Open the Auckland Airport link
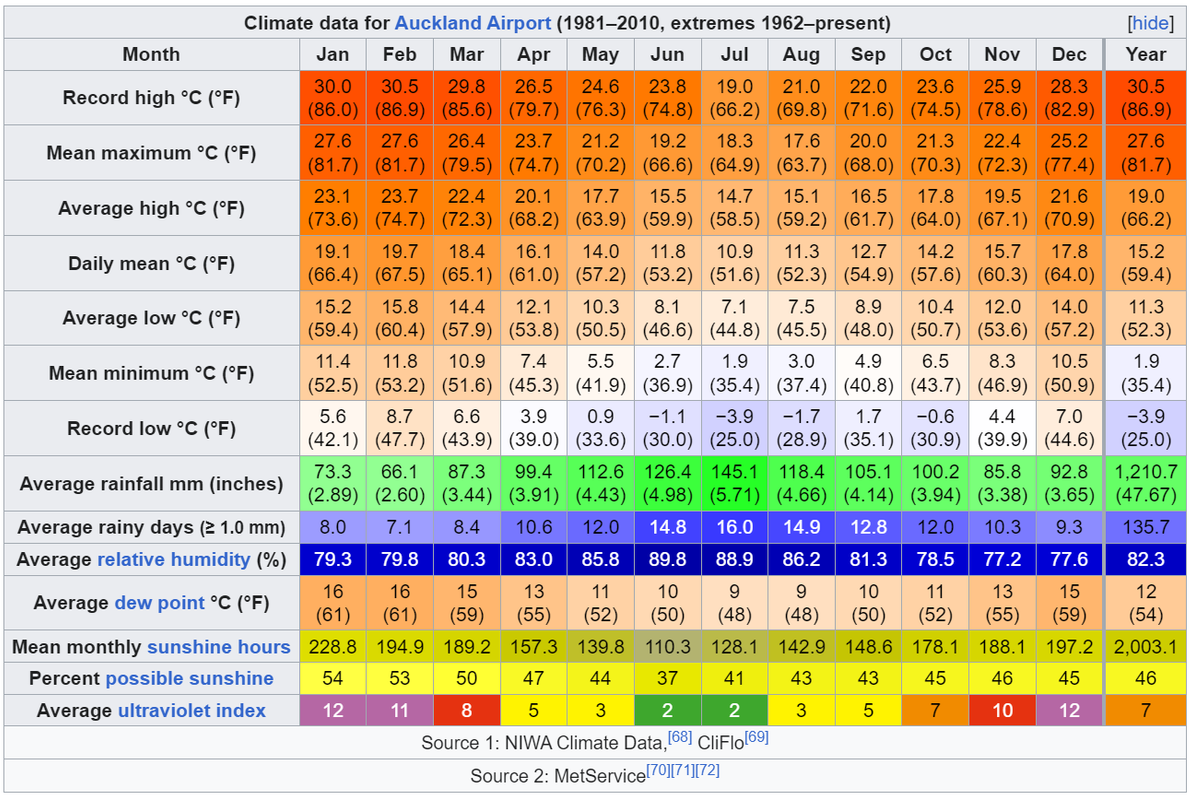Screen dimensions: 1194x800 point(472,23)
